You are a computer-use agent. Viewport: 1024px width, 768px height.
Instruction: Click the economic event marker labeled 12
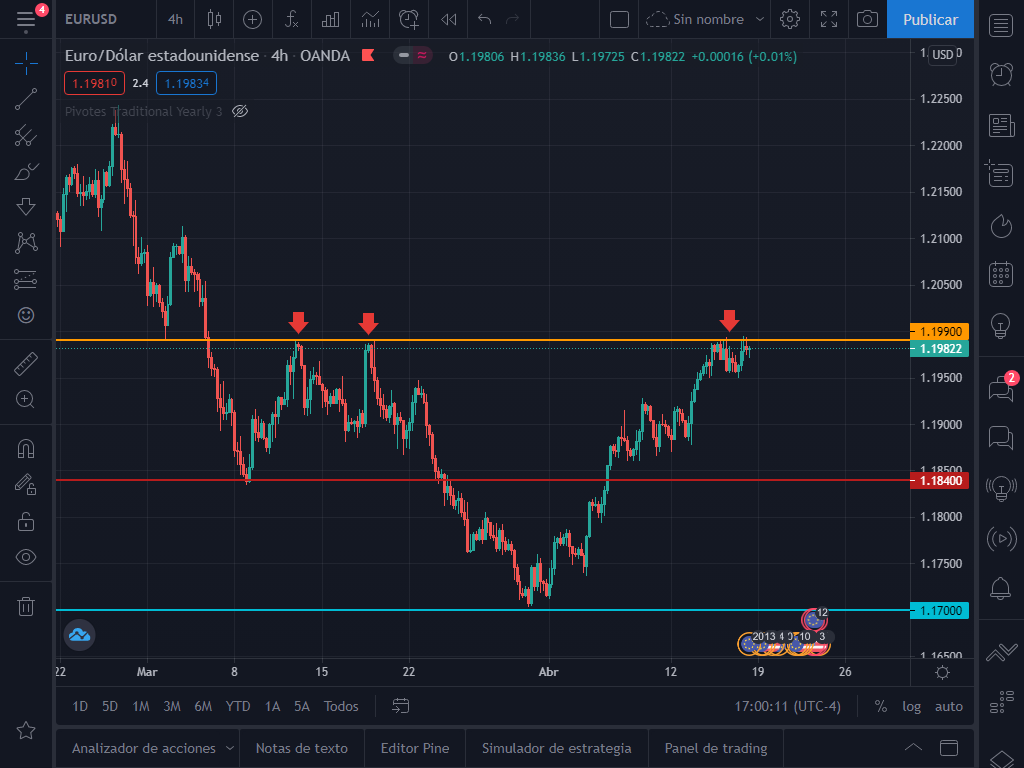point(814,618)
